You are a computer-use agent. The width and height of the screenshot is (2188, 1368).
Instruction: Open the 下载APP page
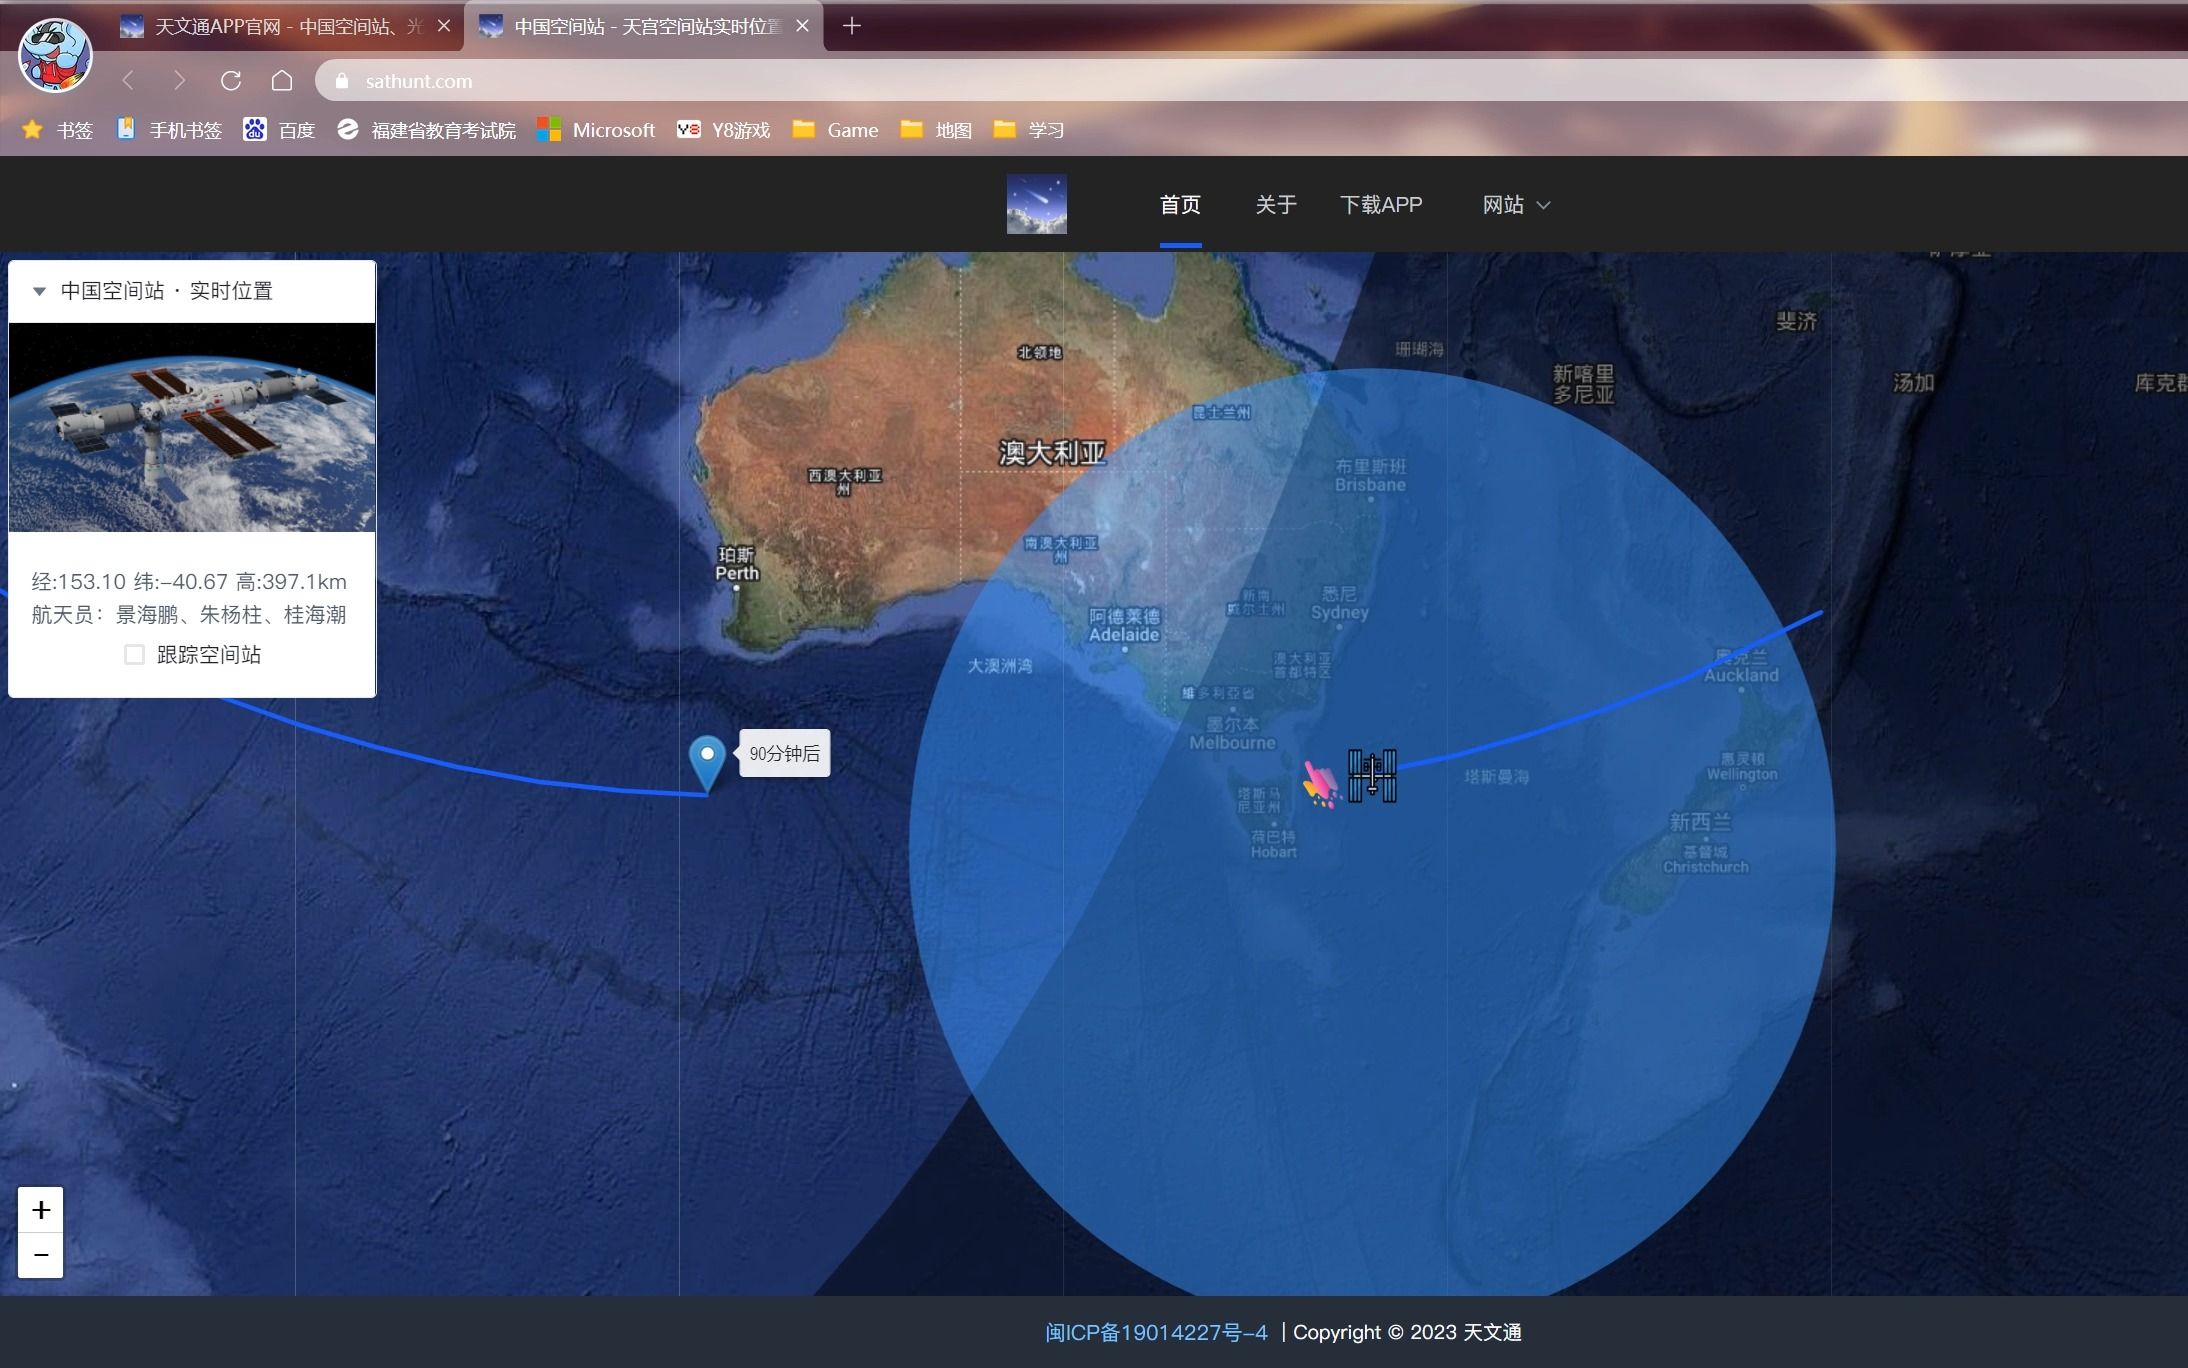click(1381, 205)
